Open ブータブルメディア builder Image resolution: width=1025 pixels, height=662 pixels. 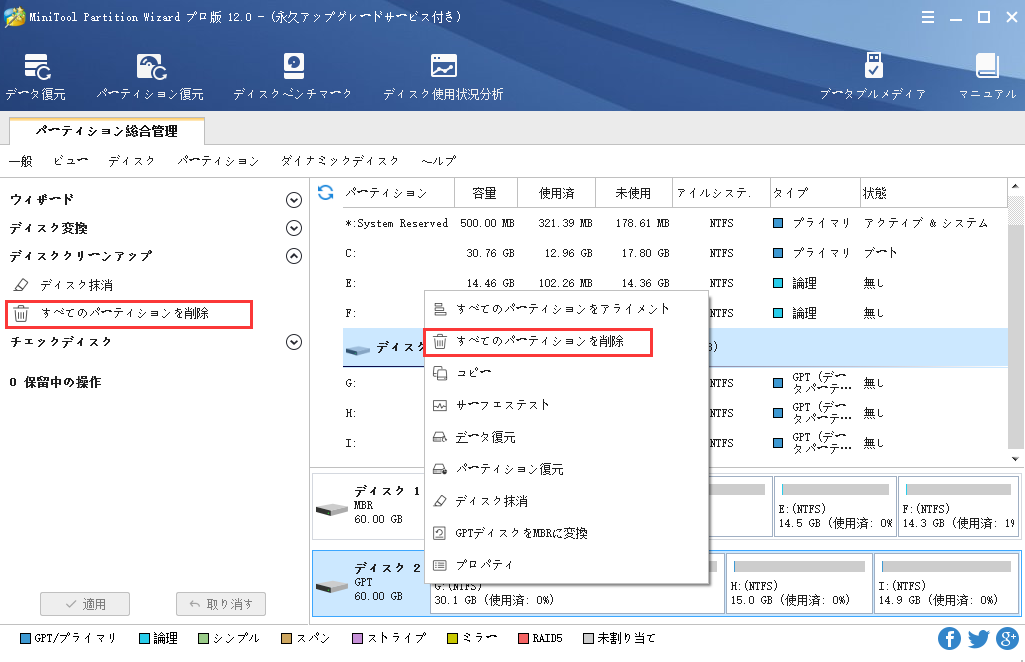[x=873, y=77]
